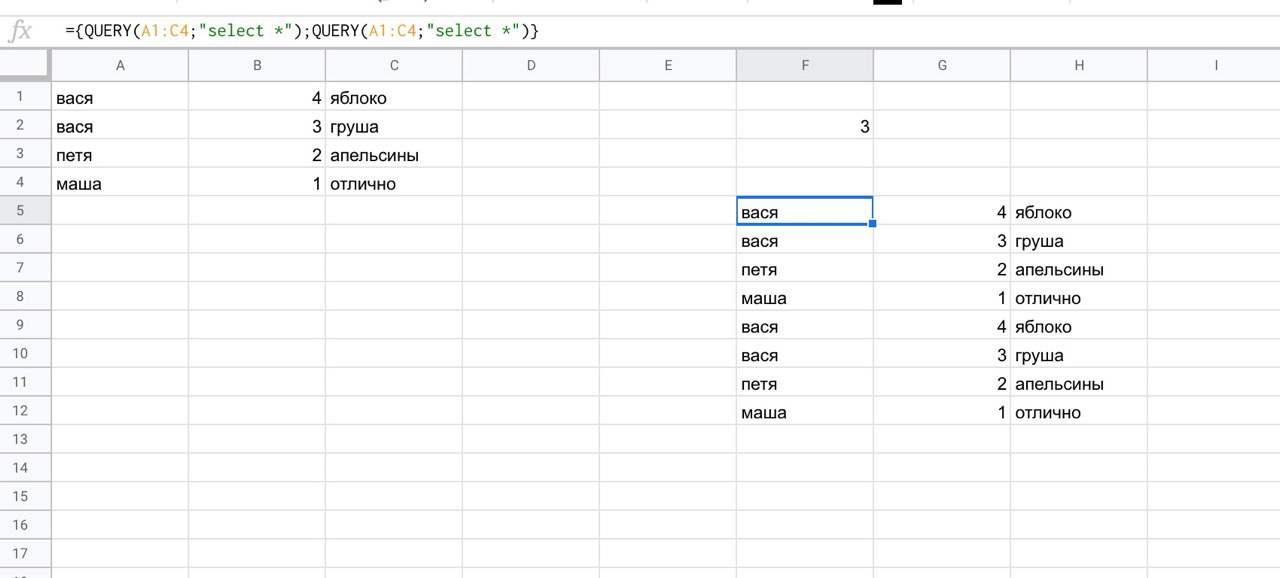Viewport: 1280px width, 578px height.
Task: Select row 12 header
Action: tap(25, 411)
